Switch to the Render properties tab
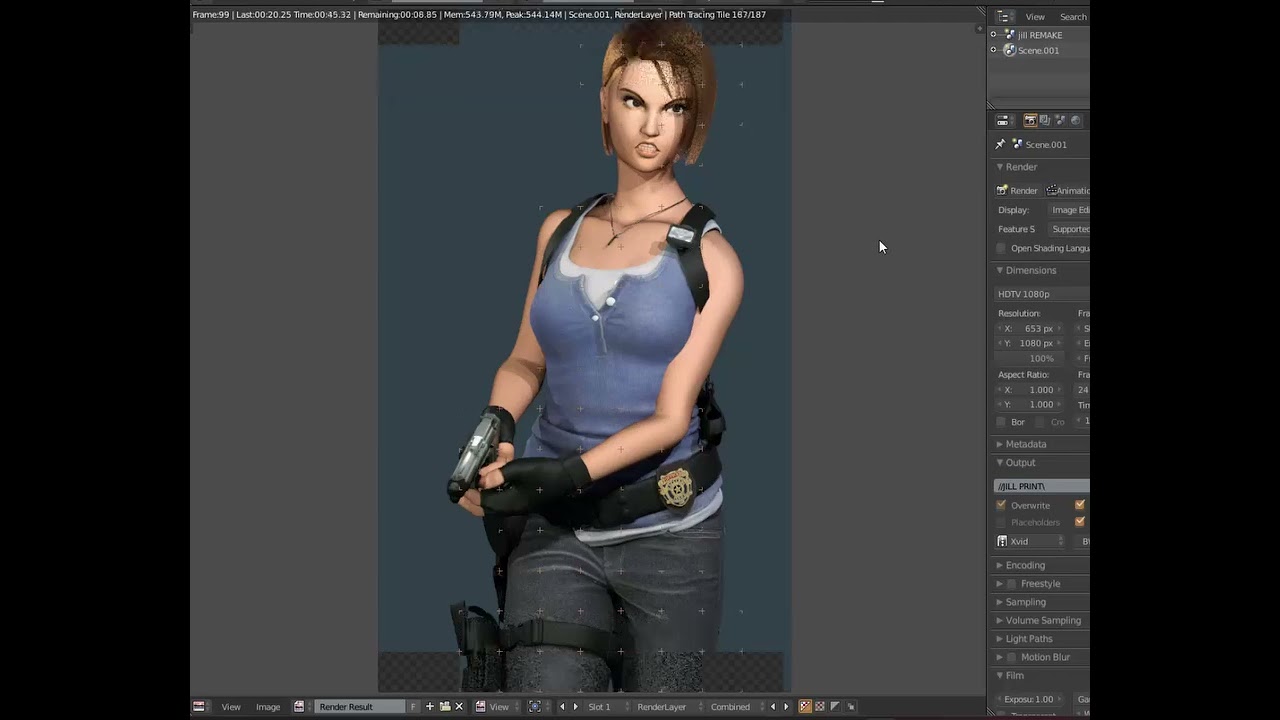Viewport: 1280px width, 720px height. tap(1030, 120)
